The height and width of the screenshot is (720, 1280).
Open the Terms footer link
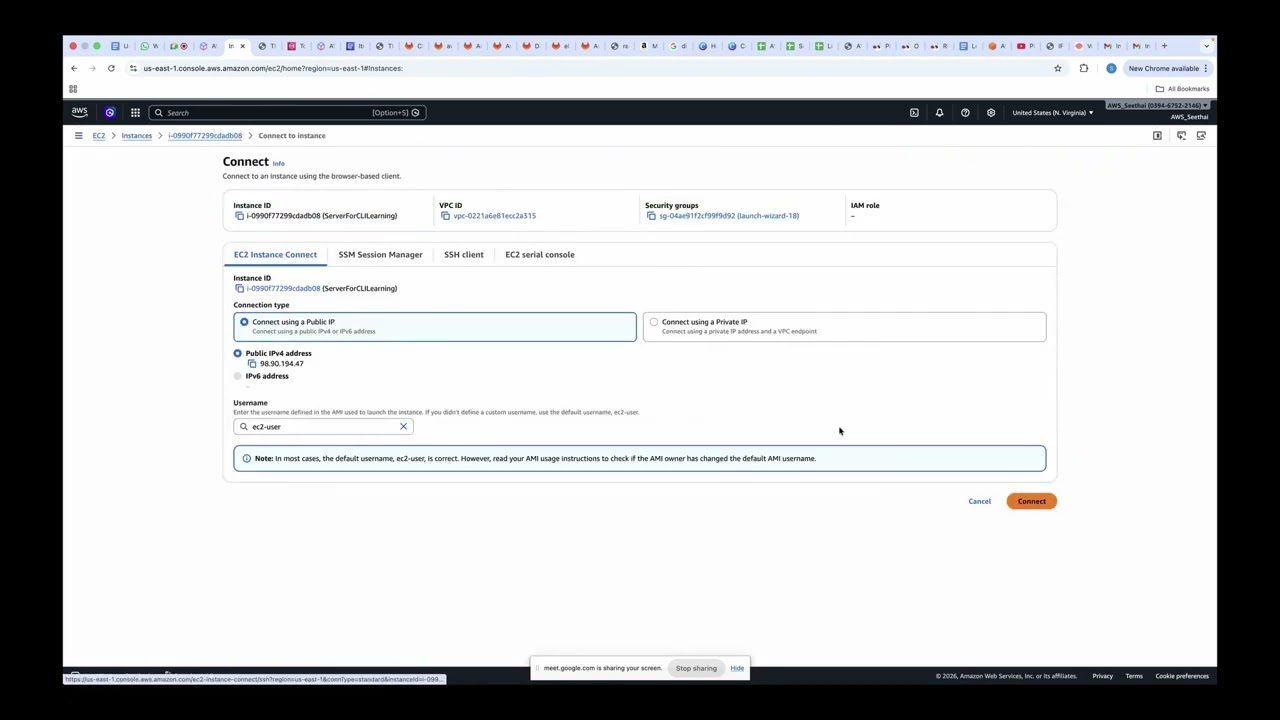coord(1134,676)
